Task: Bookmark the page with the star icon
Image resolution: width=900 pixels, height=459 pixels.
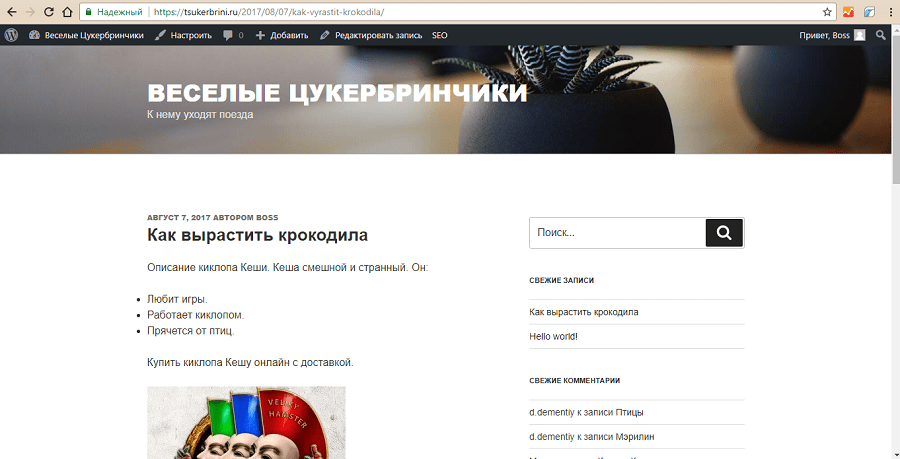Action: [827, 11]
